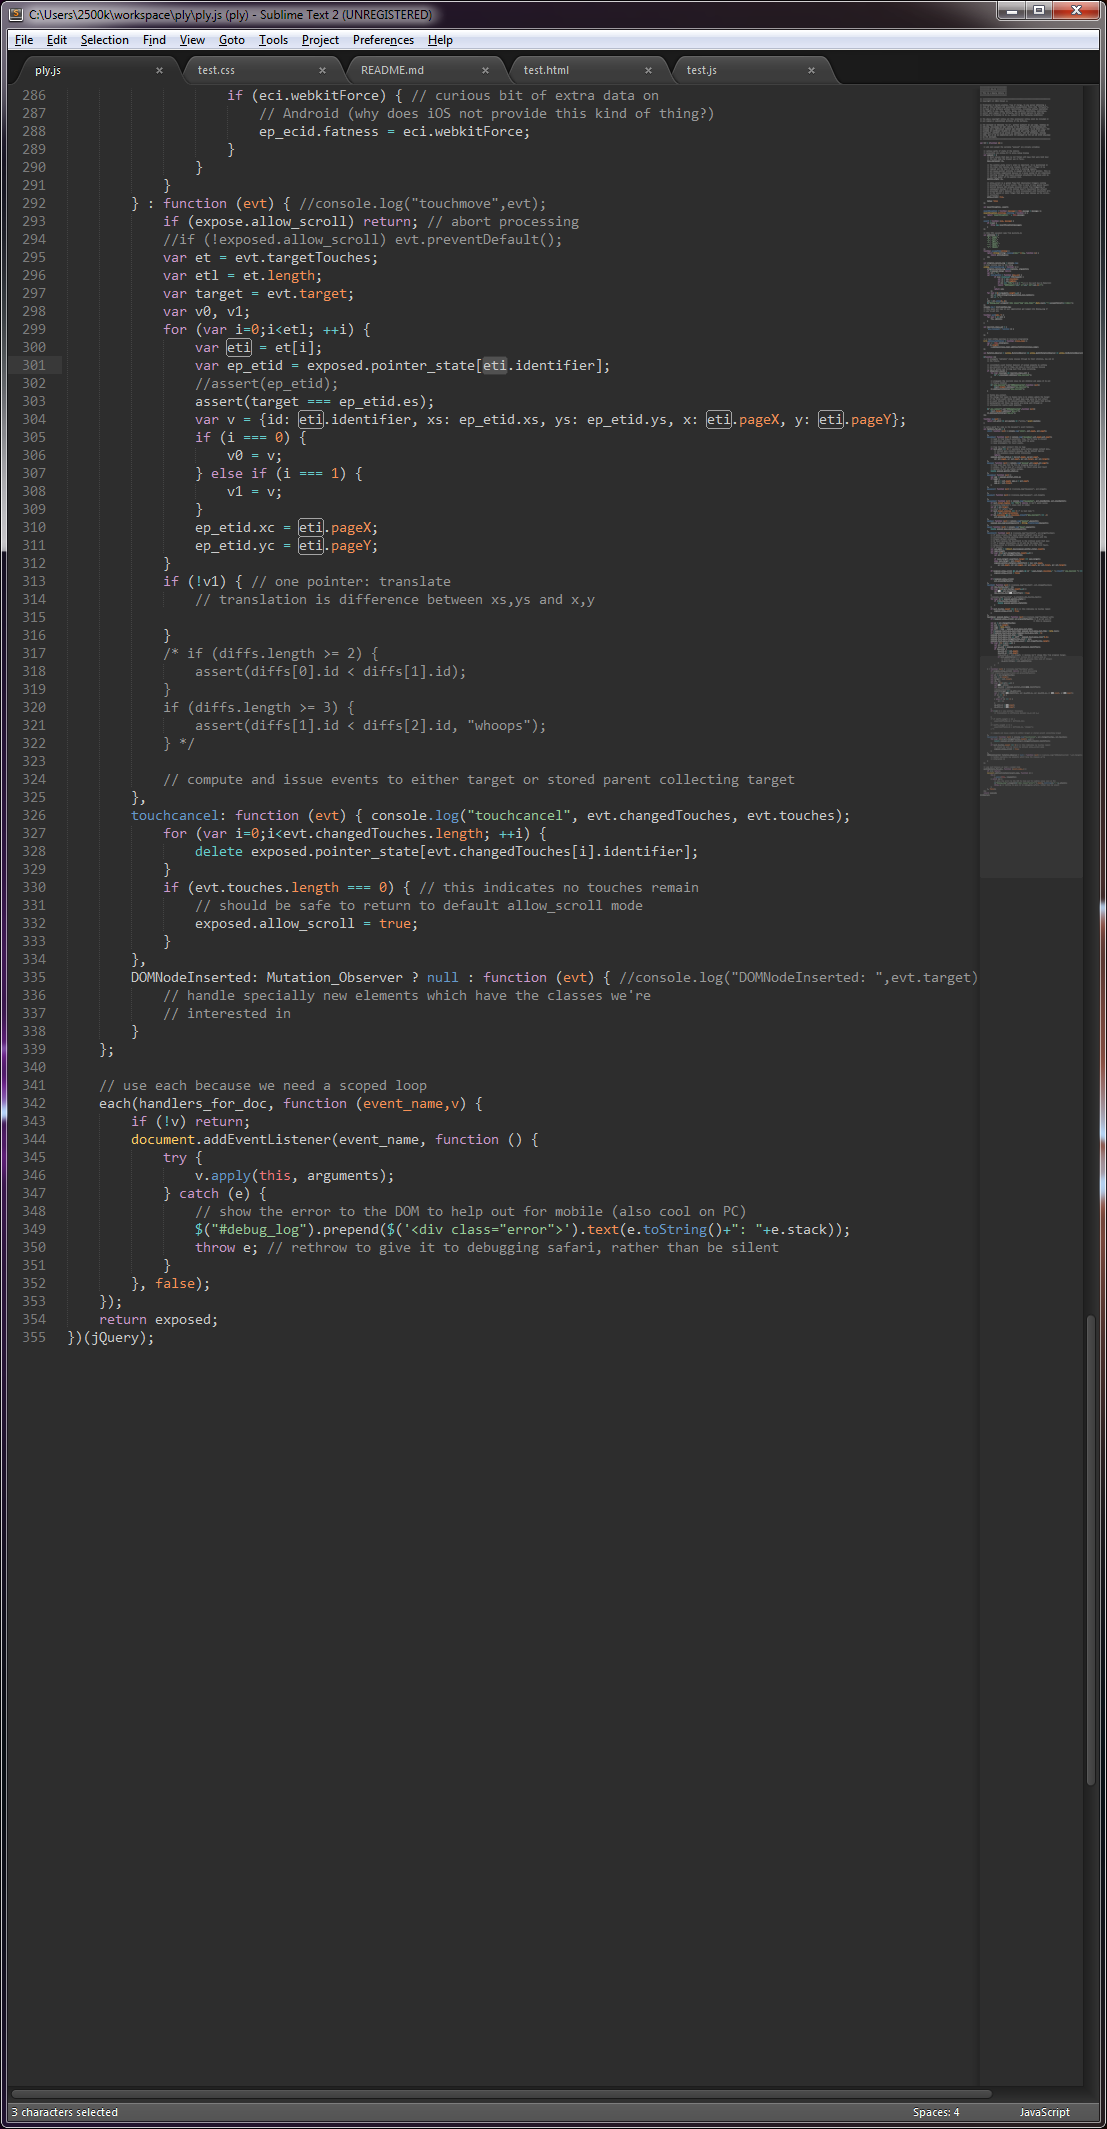
Task: Maximize the Sublime Text window
Action: click(1039, 11)
